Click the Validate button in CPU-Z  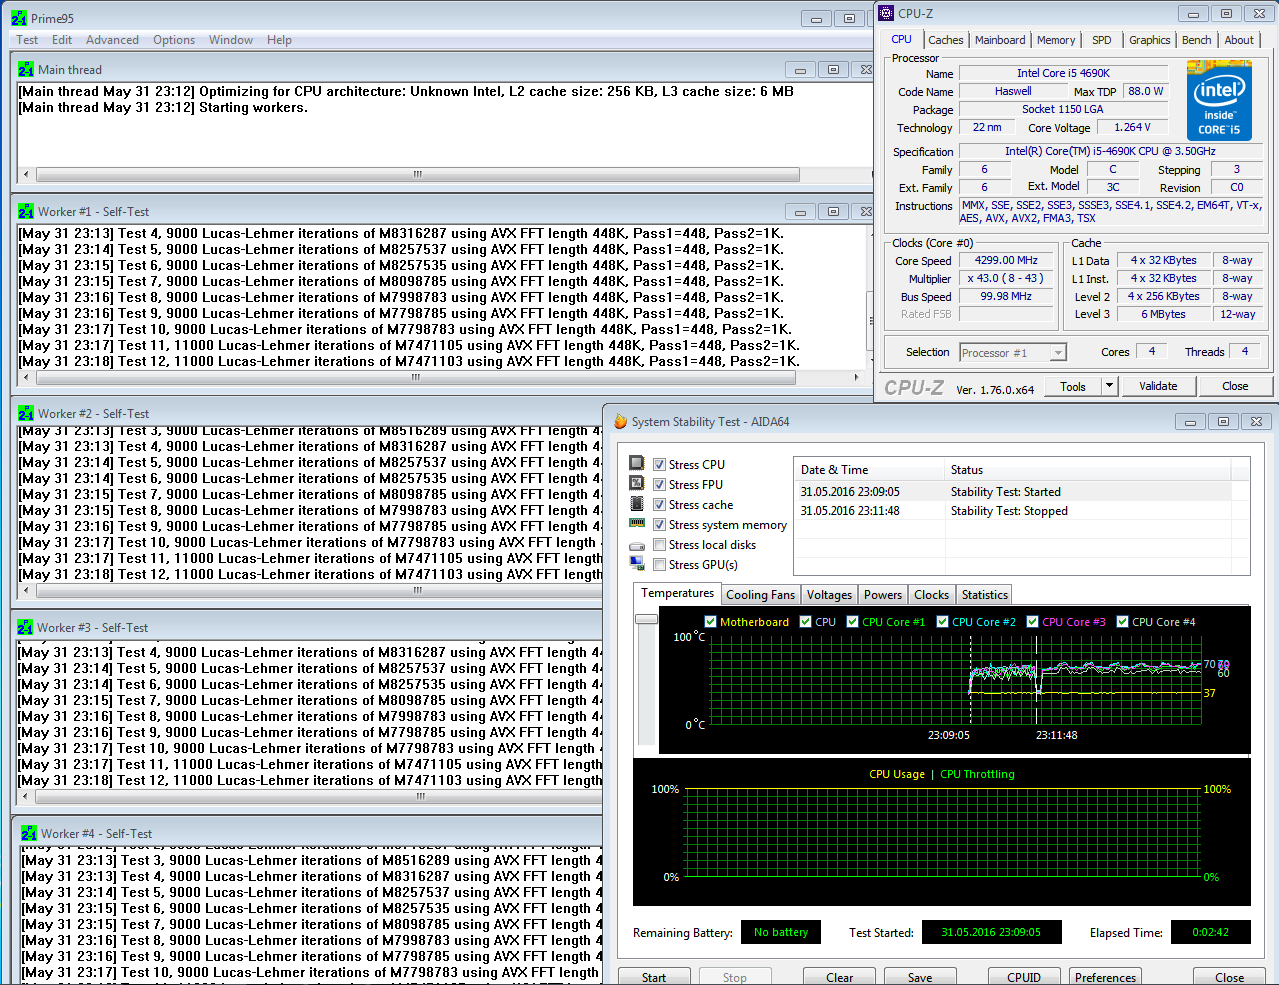[1158, 386]
